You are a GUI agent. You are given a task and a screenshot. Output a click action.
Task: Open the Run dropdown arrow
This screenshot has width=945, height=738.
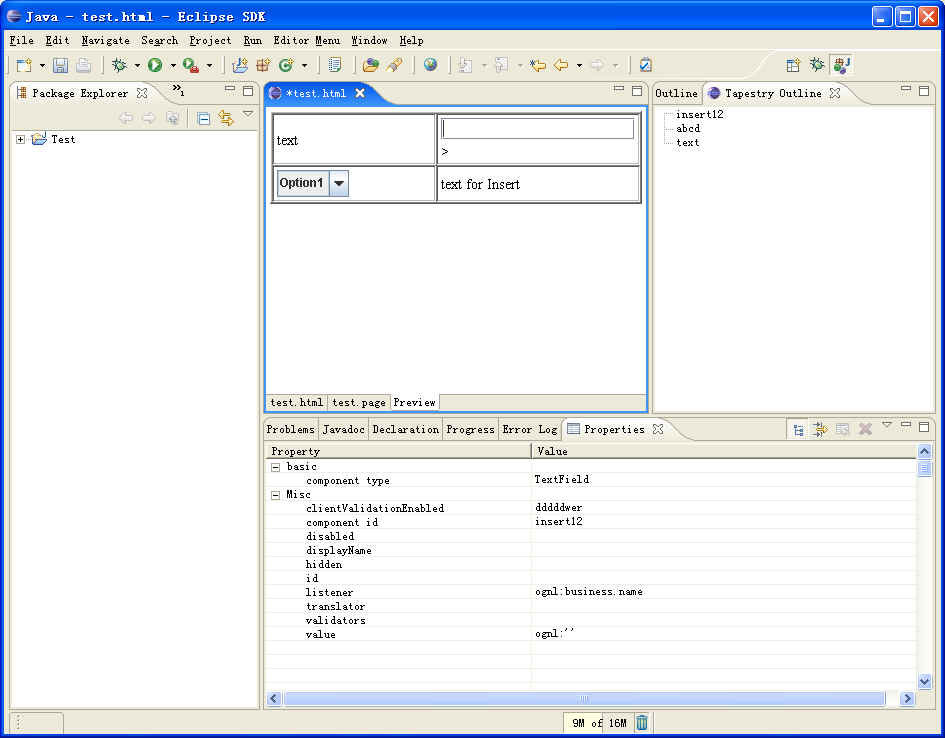pyautogui.click(x=173, y=65)
